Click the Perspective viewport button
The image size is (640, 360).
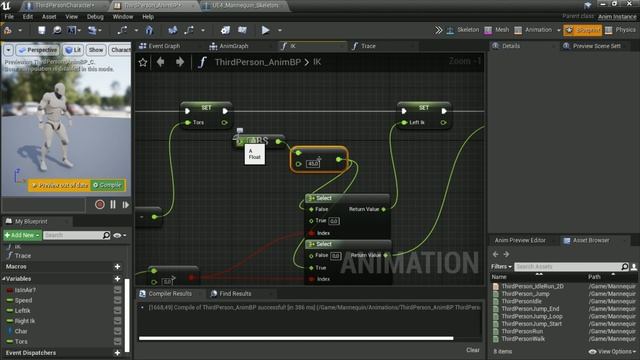pos(38,50)
